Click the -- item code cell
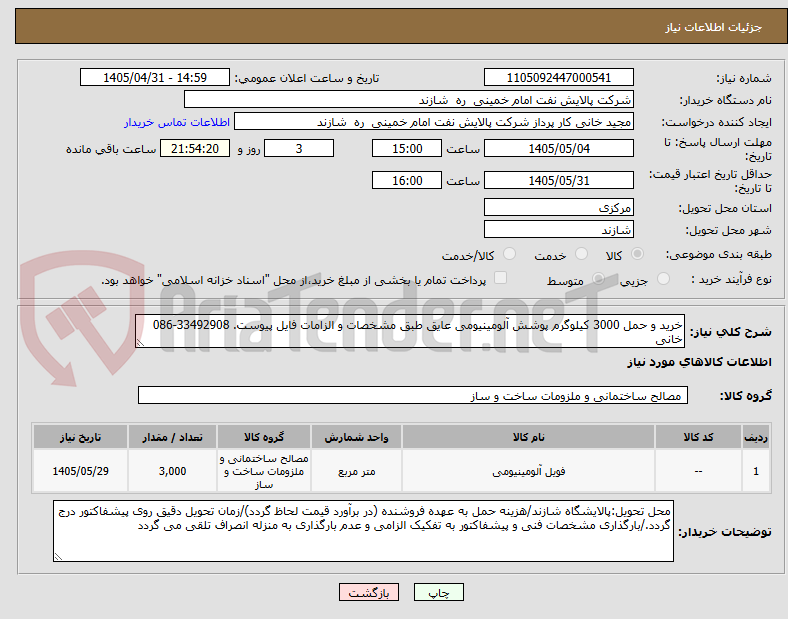Screen dimensions: 788x619 click(x=698, y=471)
